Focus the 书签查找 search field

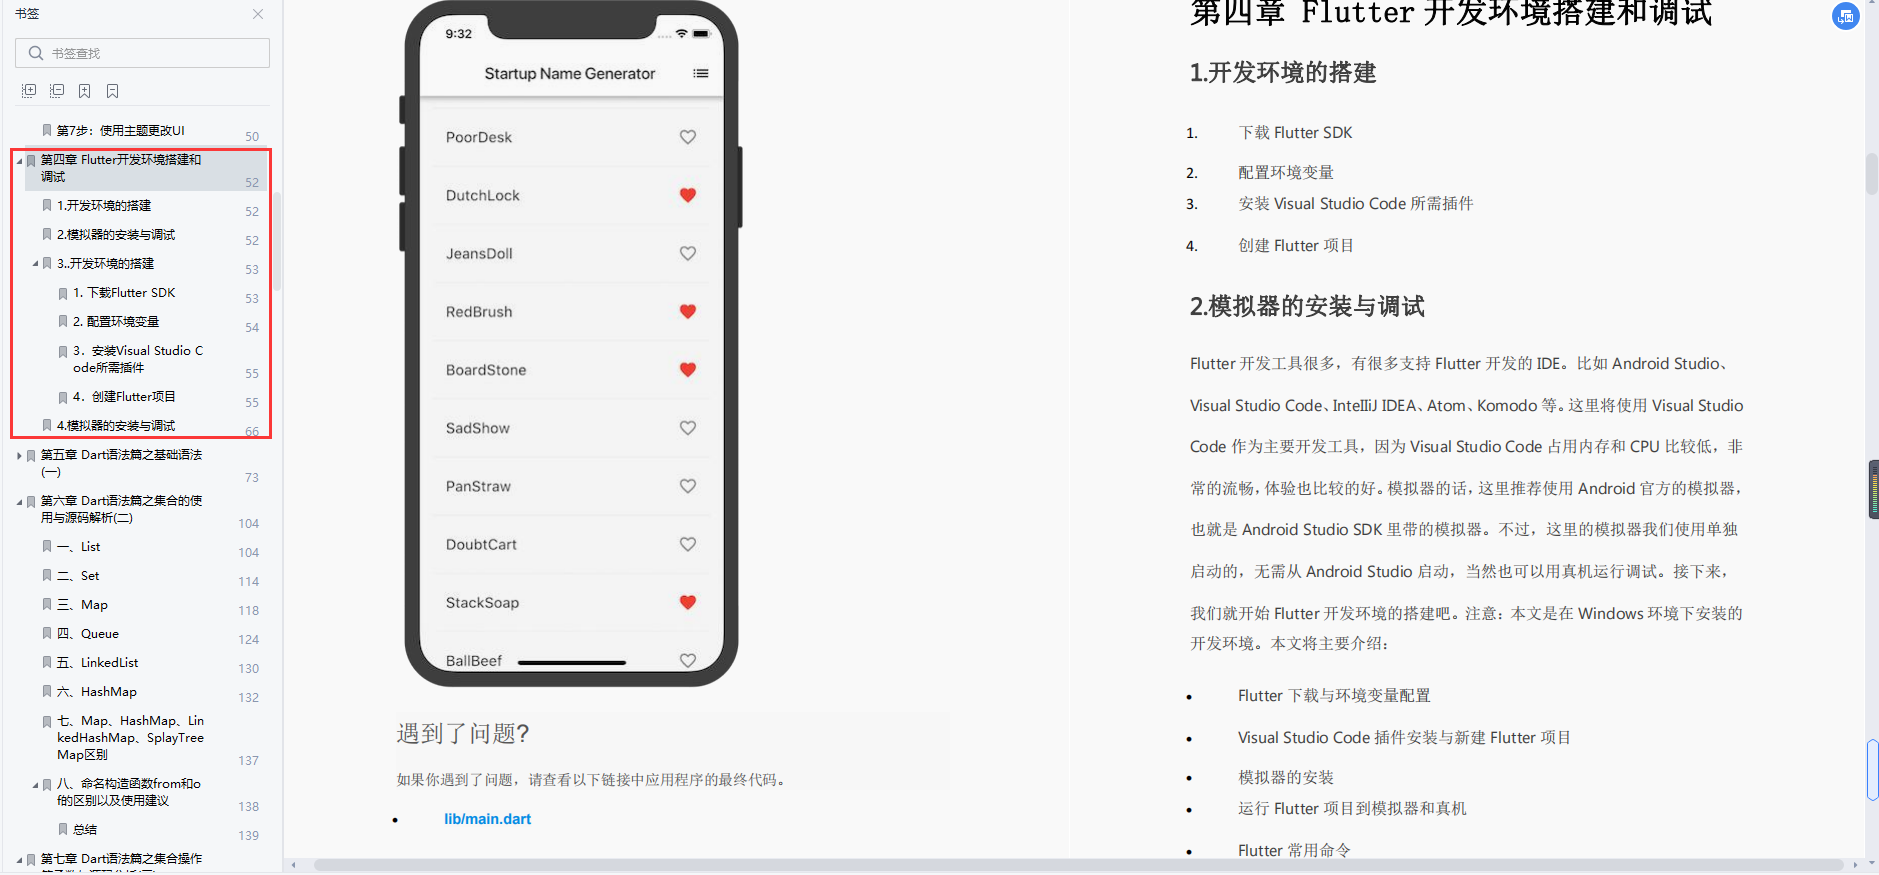coord(142,53)
